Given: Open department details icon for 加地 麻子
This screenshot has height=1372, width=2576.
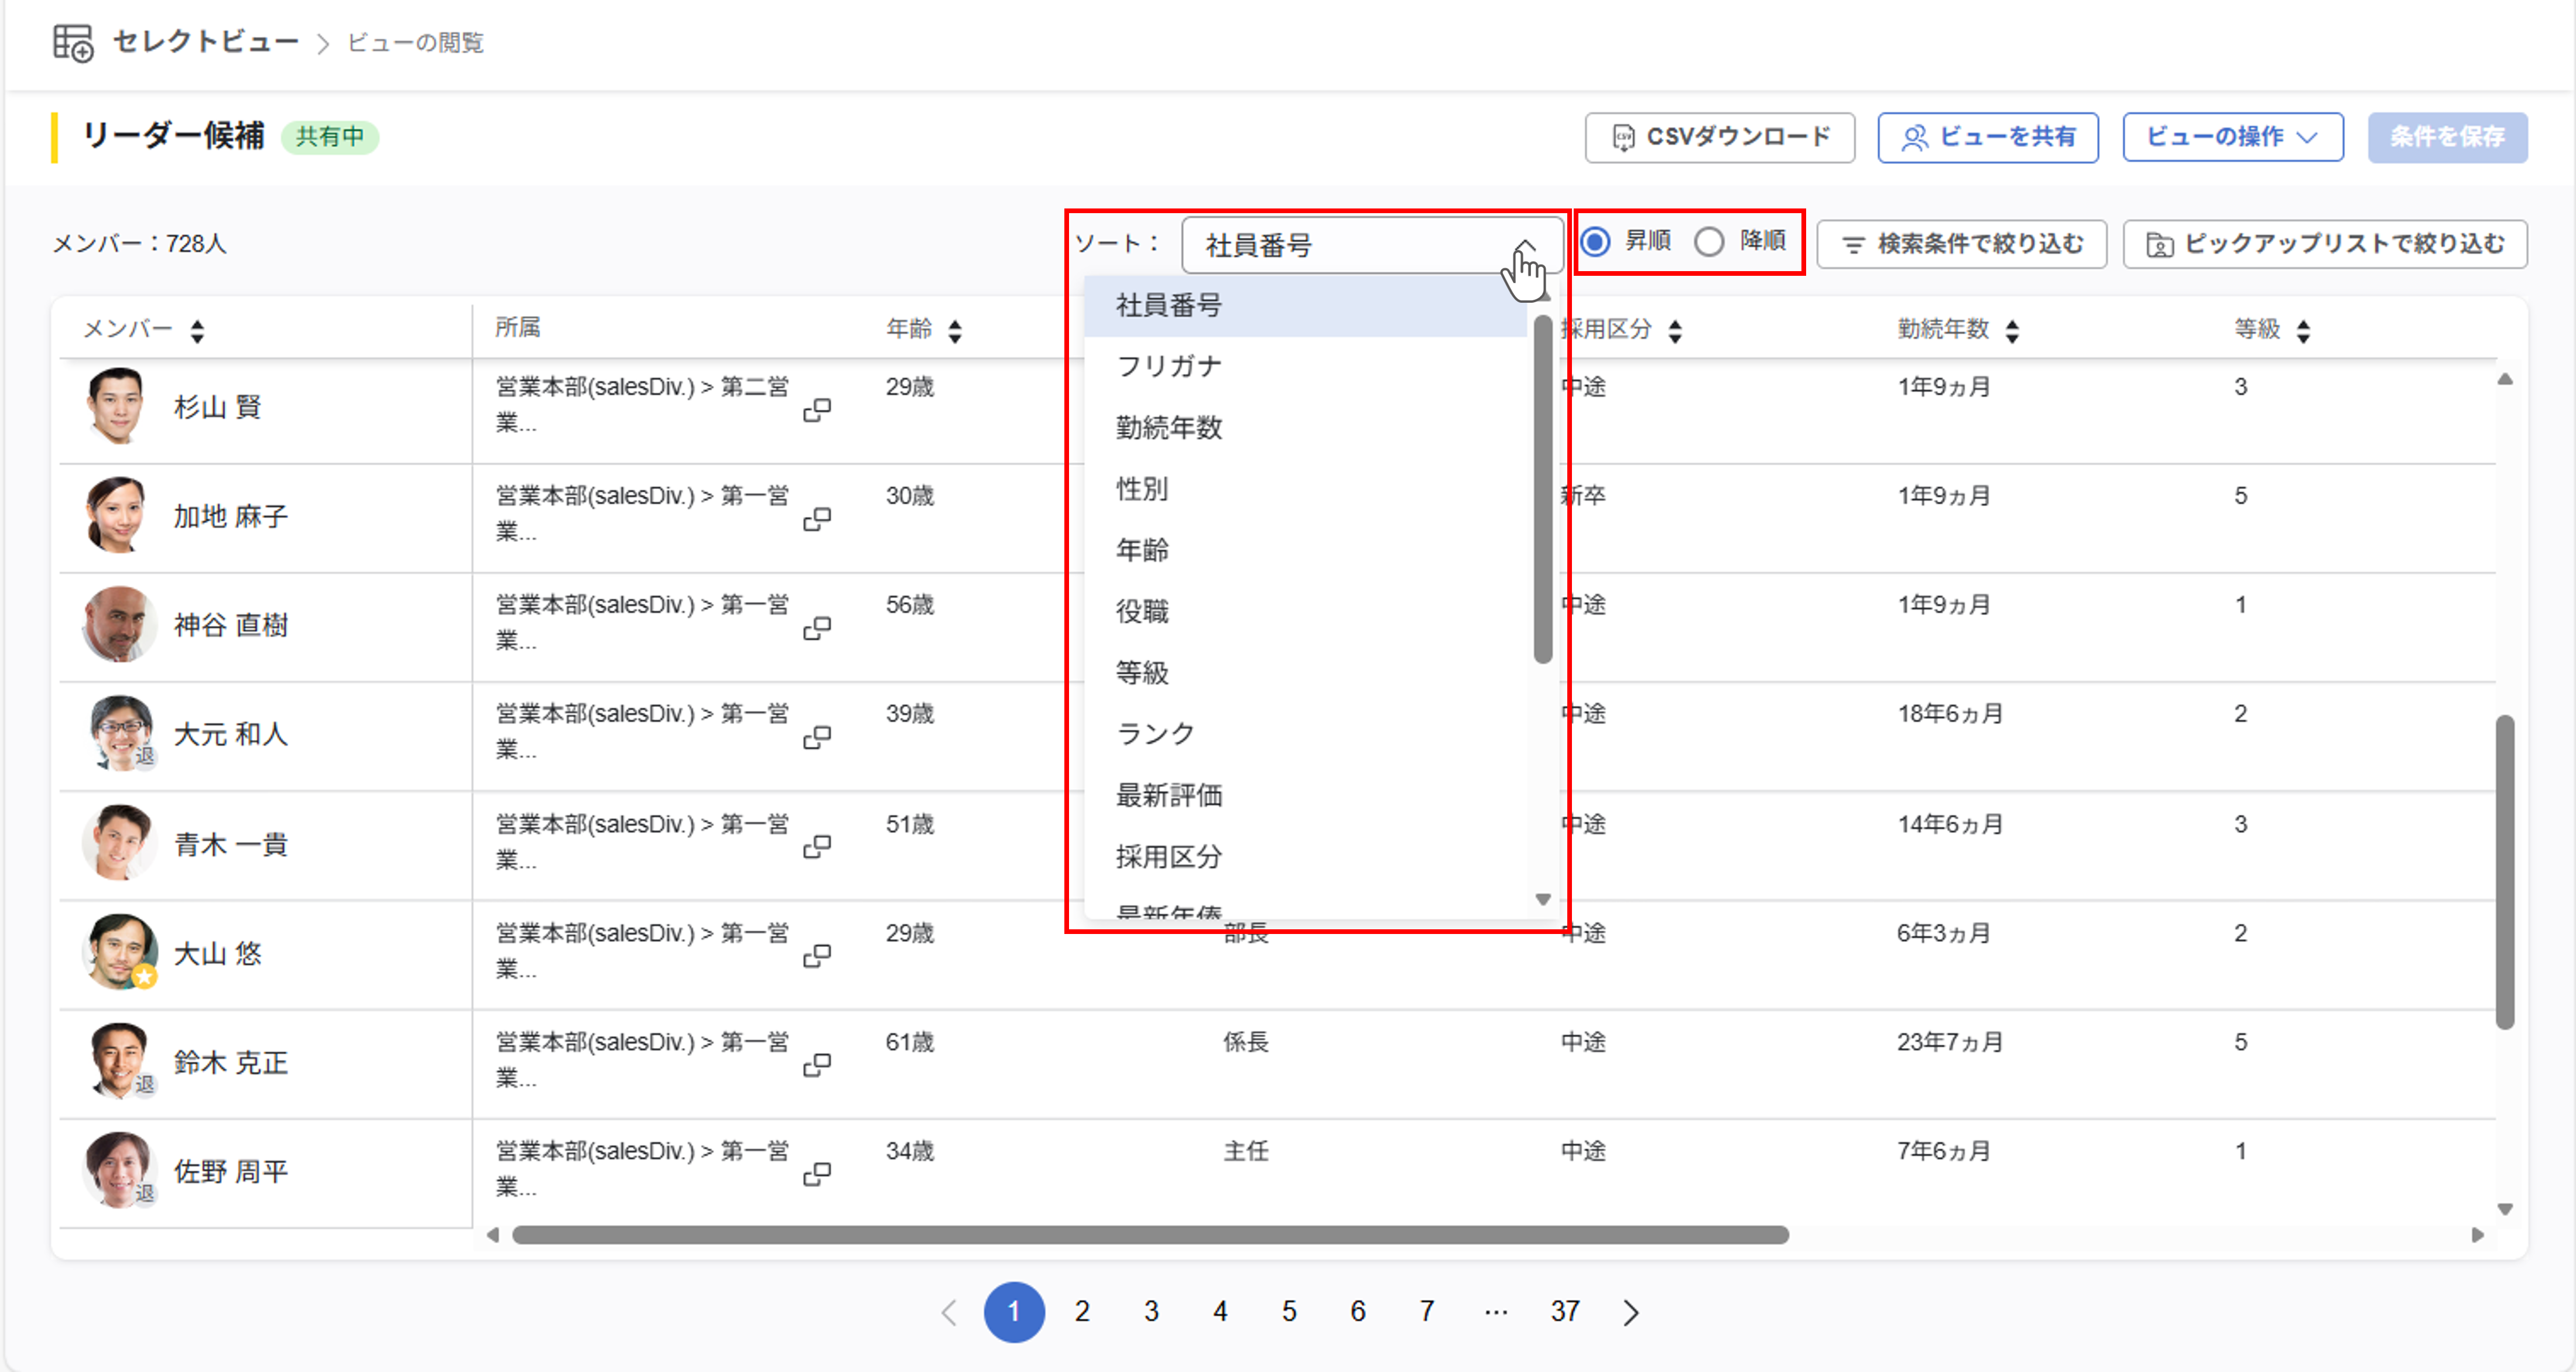Looking at the screenshot, I should click(x=817, y=519).
